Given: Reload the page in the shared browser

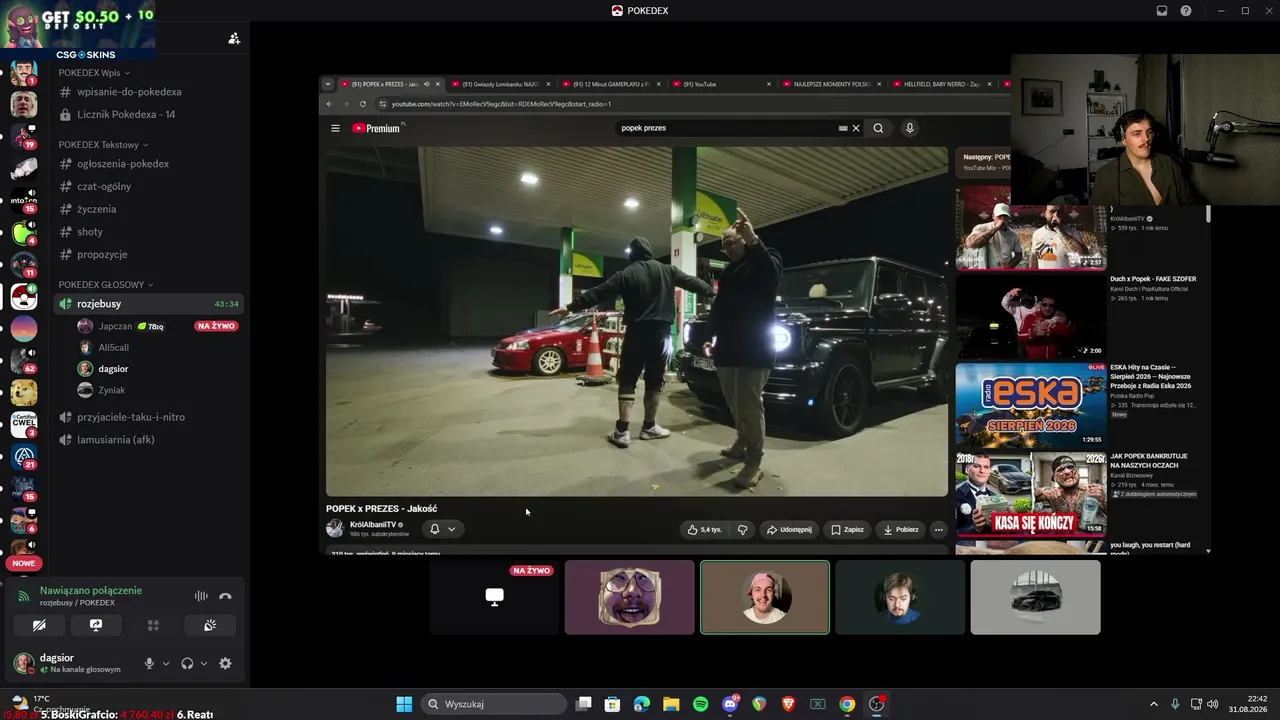Looking at the screenshot, I should tap(363, 104).
